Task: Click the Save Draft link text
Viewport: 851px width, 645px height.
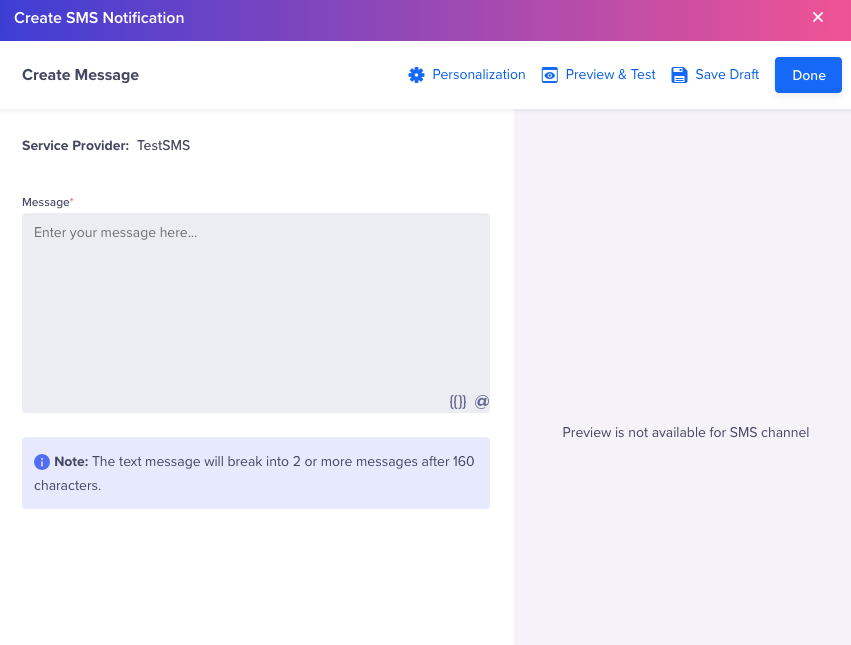Action: point(727,74)
